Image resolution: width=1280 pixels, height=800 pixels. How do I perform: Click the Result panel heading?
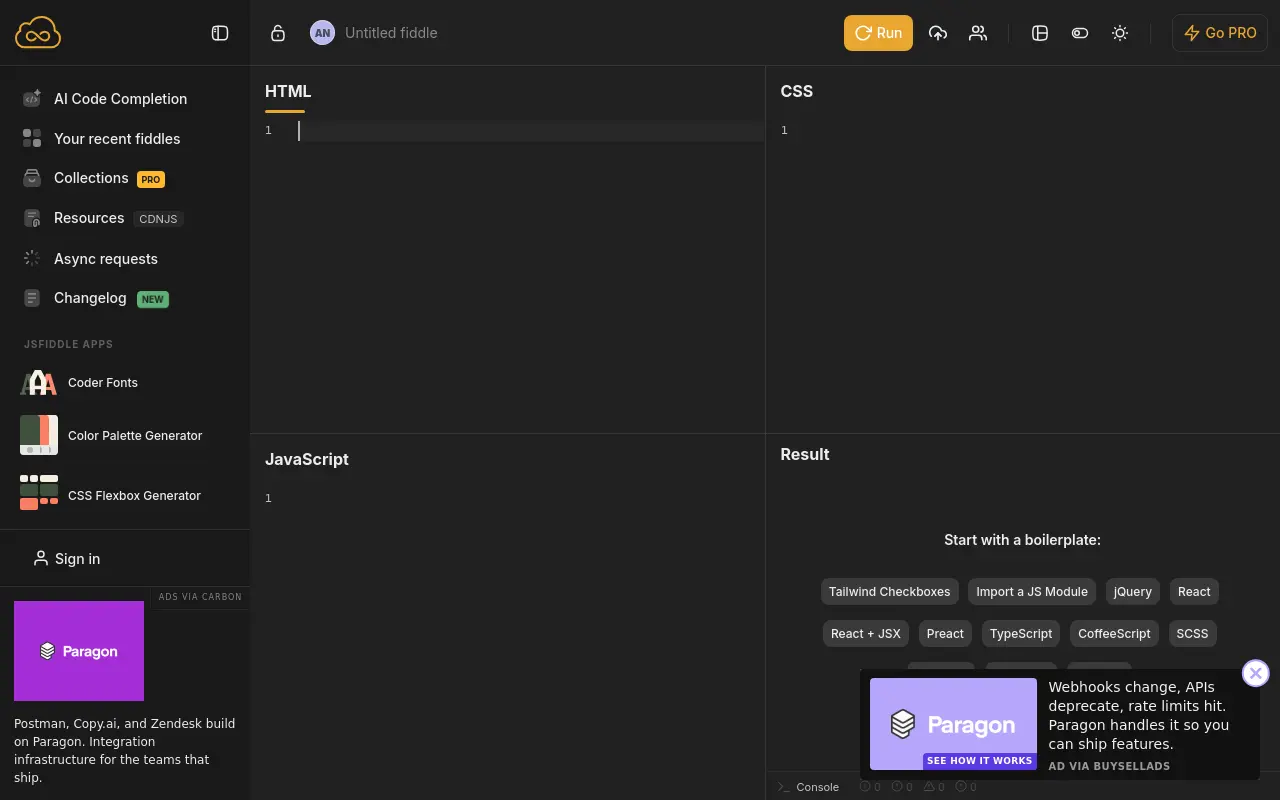pos(805,454)
